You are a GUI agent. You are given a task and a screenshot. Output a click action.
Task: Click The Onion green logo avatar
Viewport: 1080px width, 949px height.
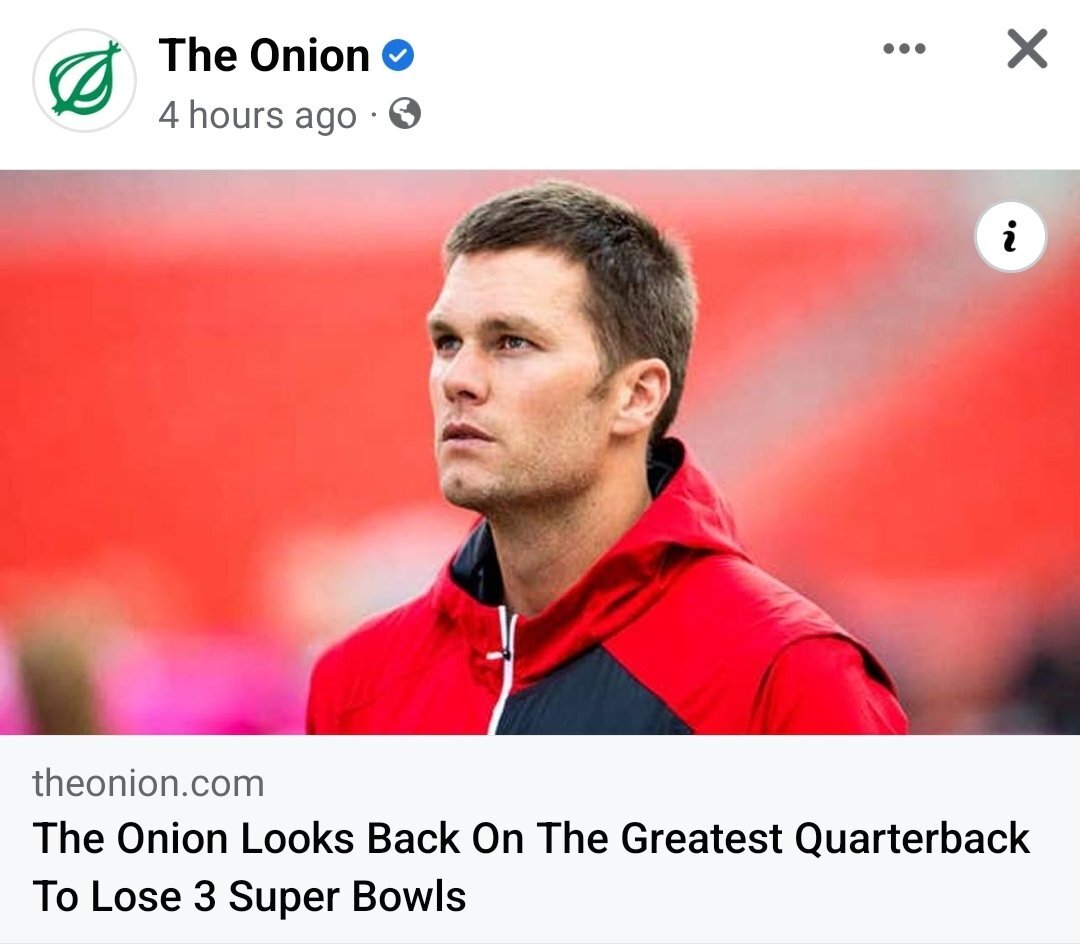click(84, 80)
